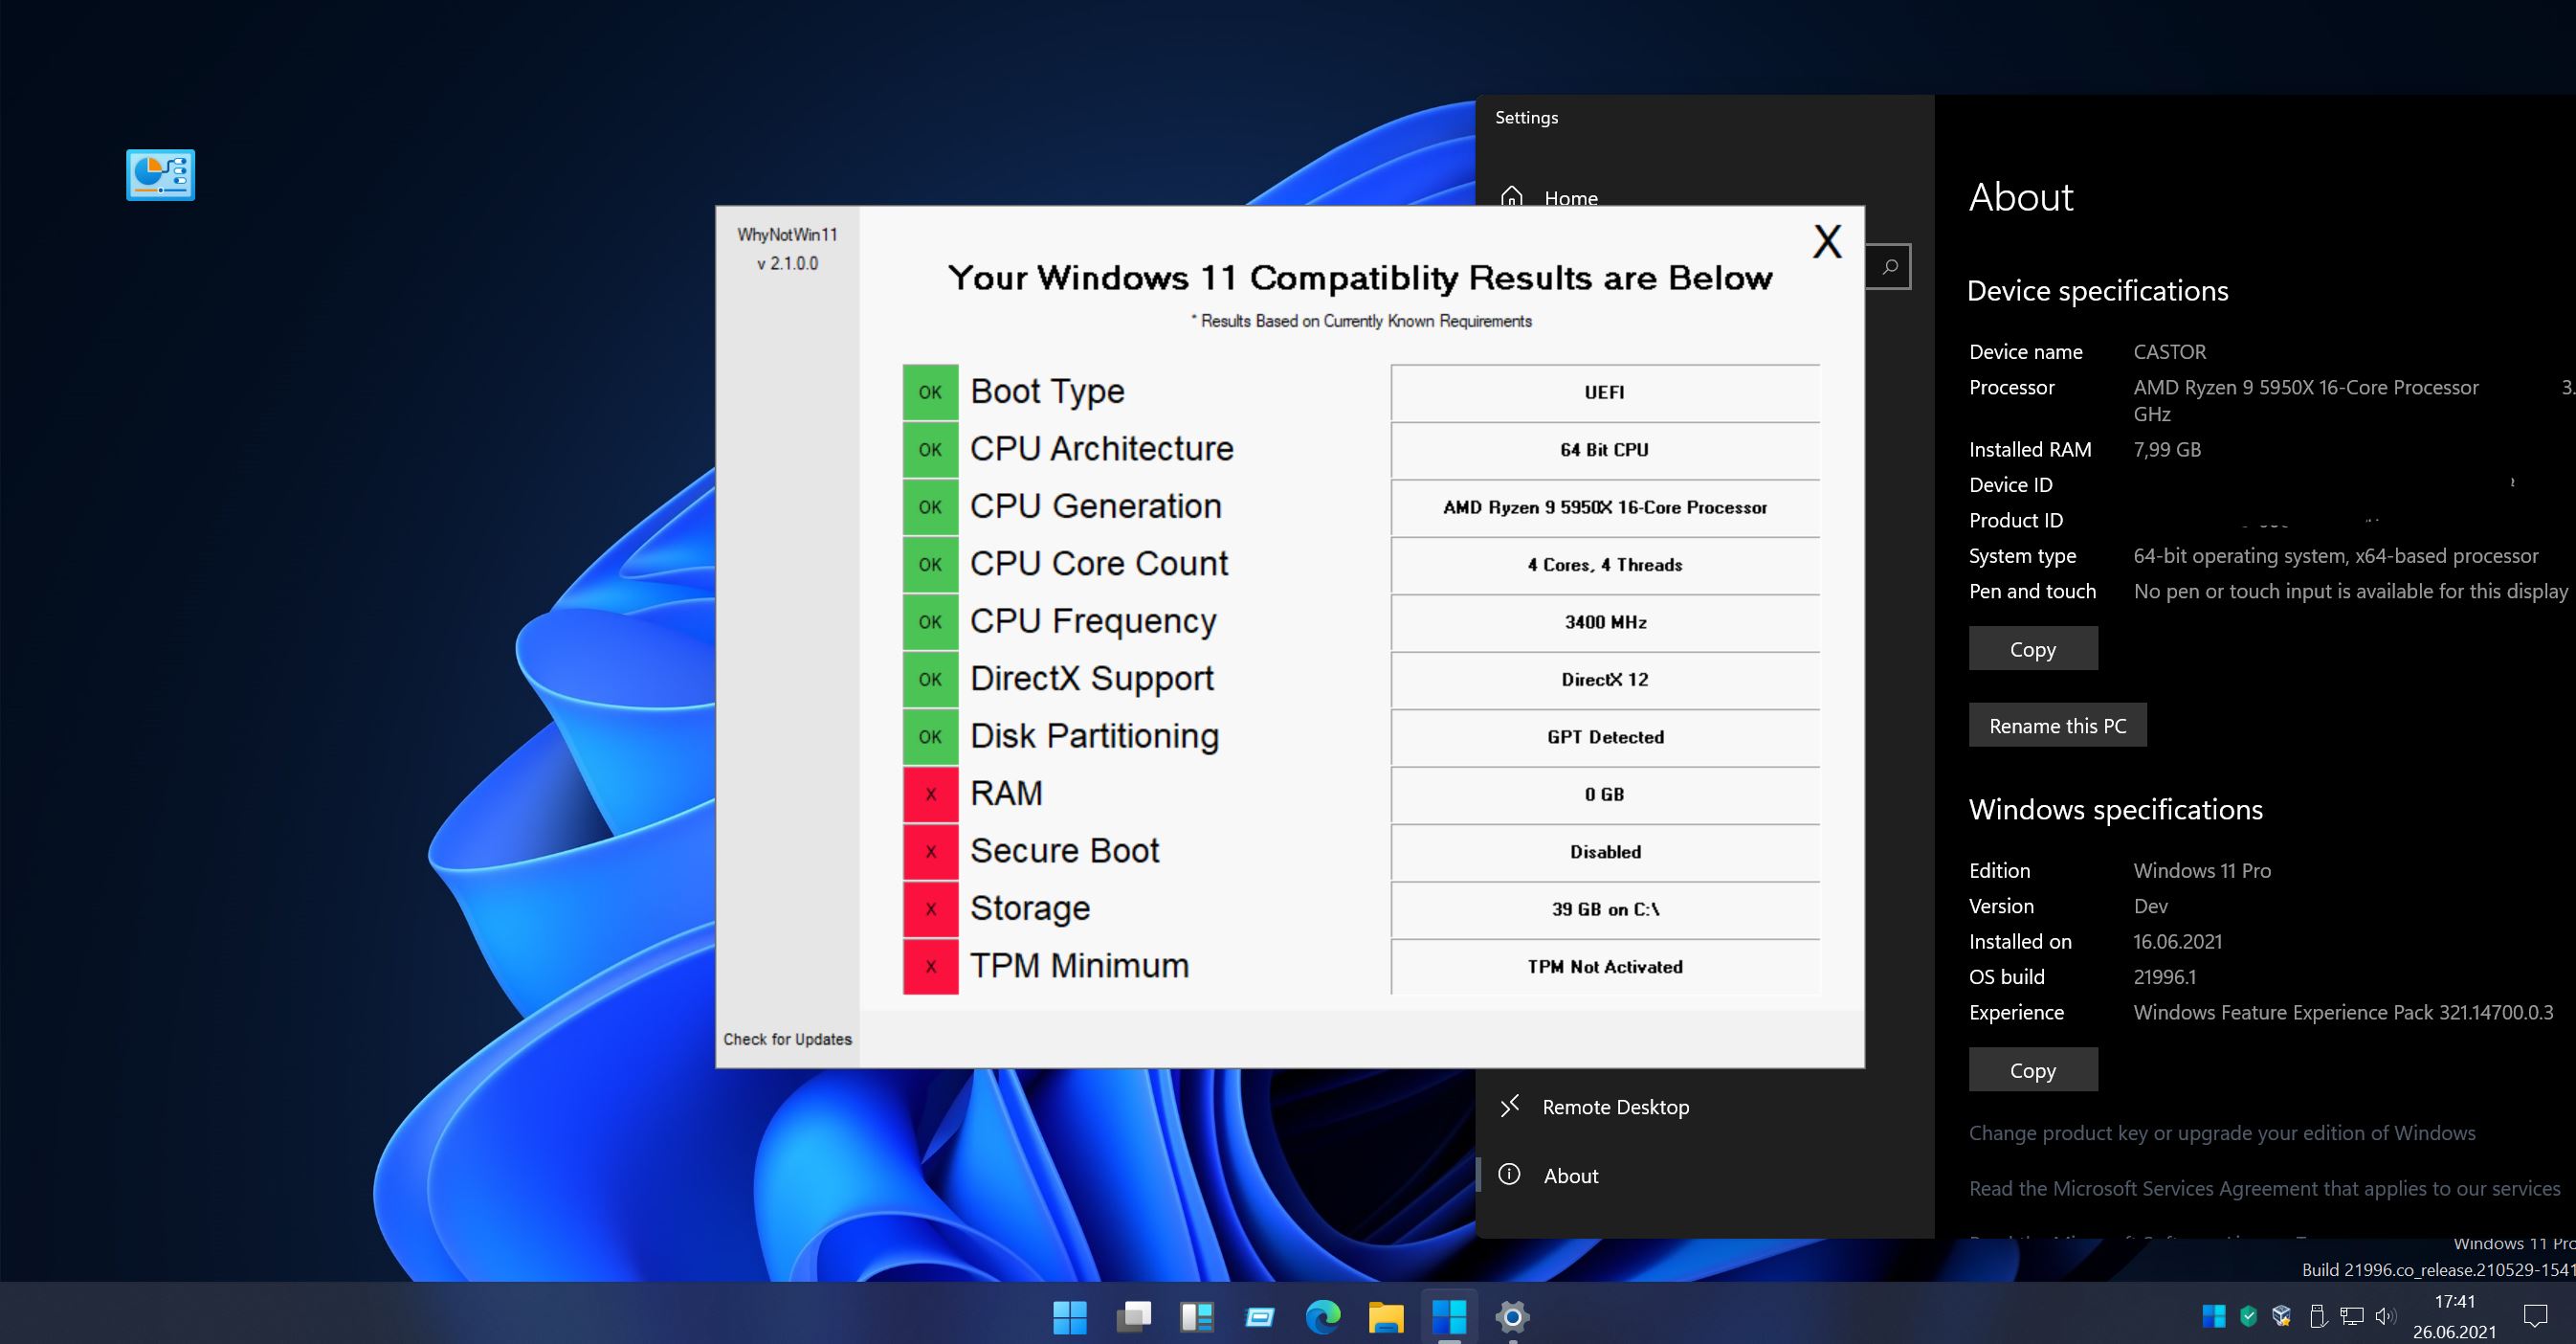This screenshot has width=2576, height=1344.
Task: Select the About settings page
Action: tap(1570, 1176)
